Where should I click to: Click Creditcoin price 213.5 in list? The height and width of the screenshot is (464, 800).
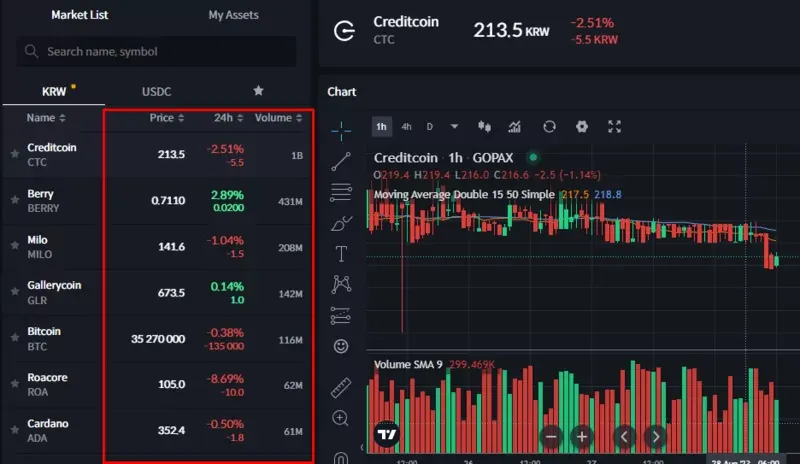pos(171,154)
